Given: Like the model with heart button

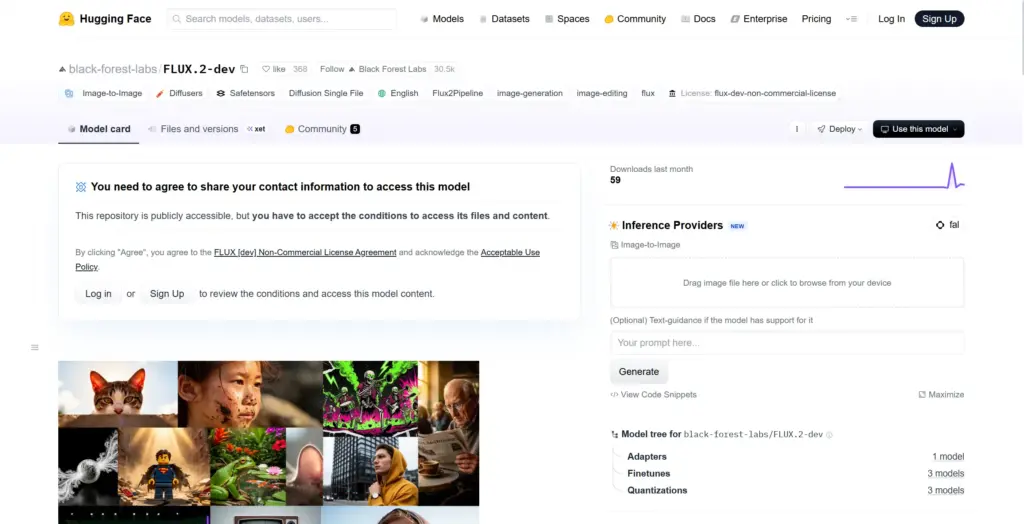Looking at the screenshot, I should pos(274,69).
